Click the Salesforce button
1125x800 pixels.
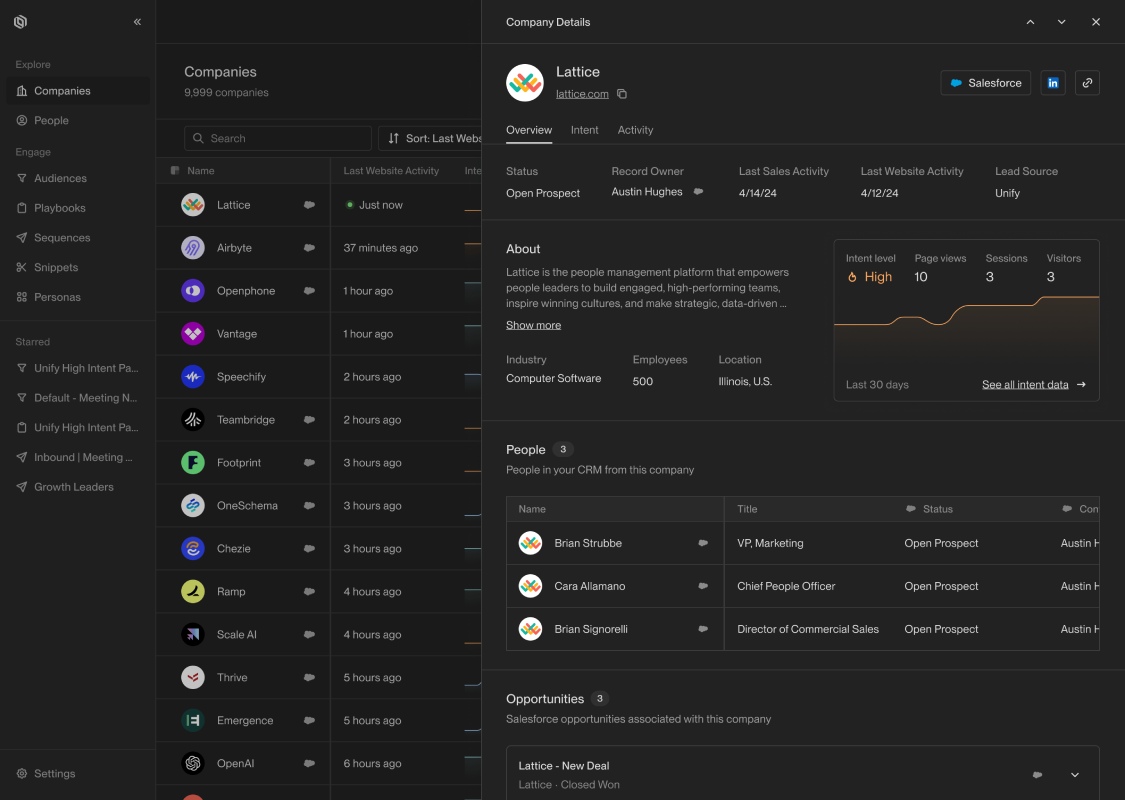coord(985,83)
